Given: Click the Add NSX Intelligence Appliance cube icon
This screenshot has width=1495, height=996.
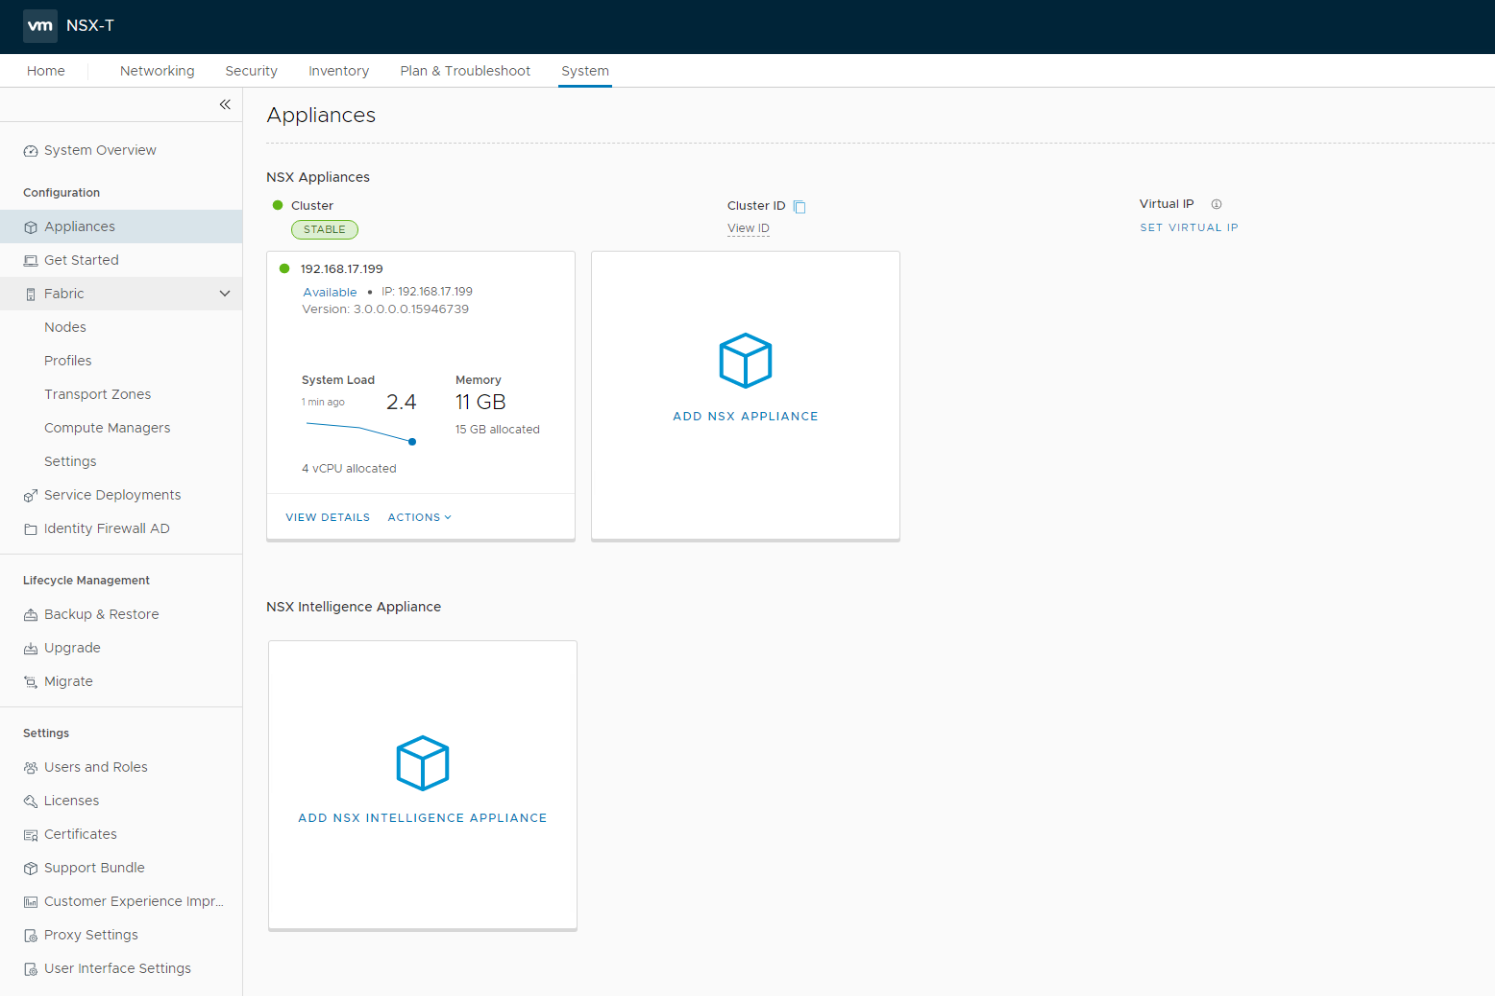Looking at the screenshot, I should [x=422, y=763].
